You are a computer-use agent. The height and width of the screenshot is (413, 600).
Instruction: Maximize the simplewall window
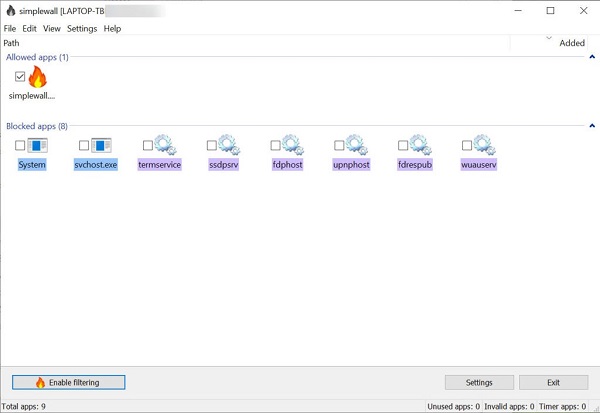click(550, 11)
